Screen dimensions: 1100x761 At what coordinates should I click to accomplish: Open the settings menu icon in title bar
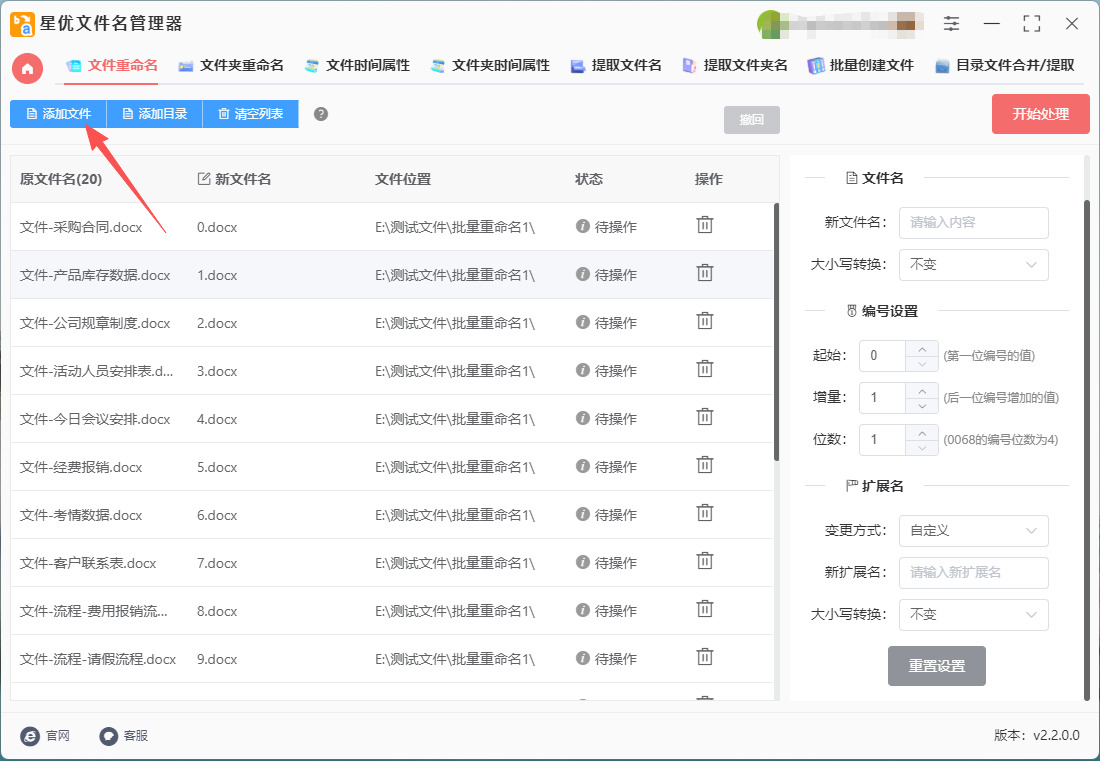[951, 24]
